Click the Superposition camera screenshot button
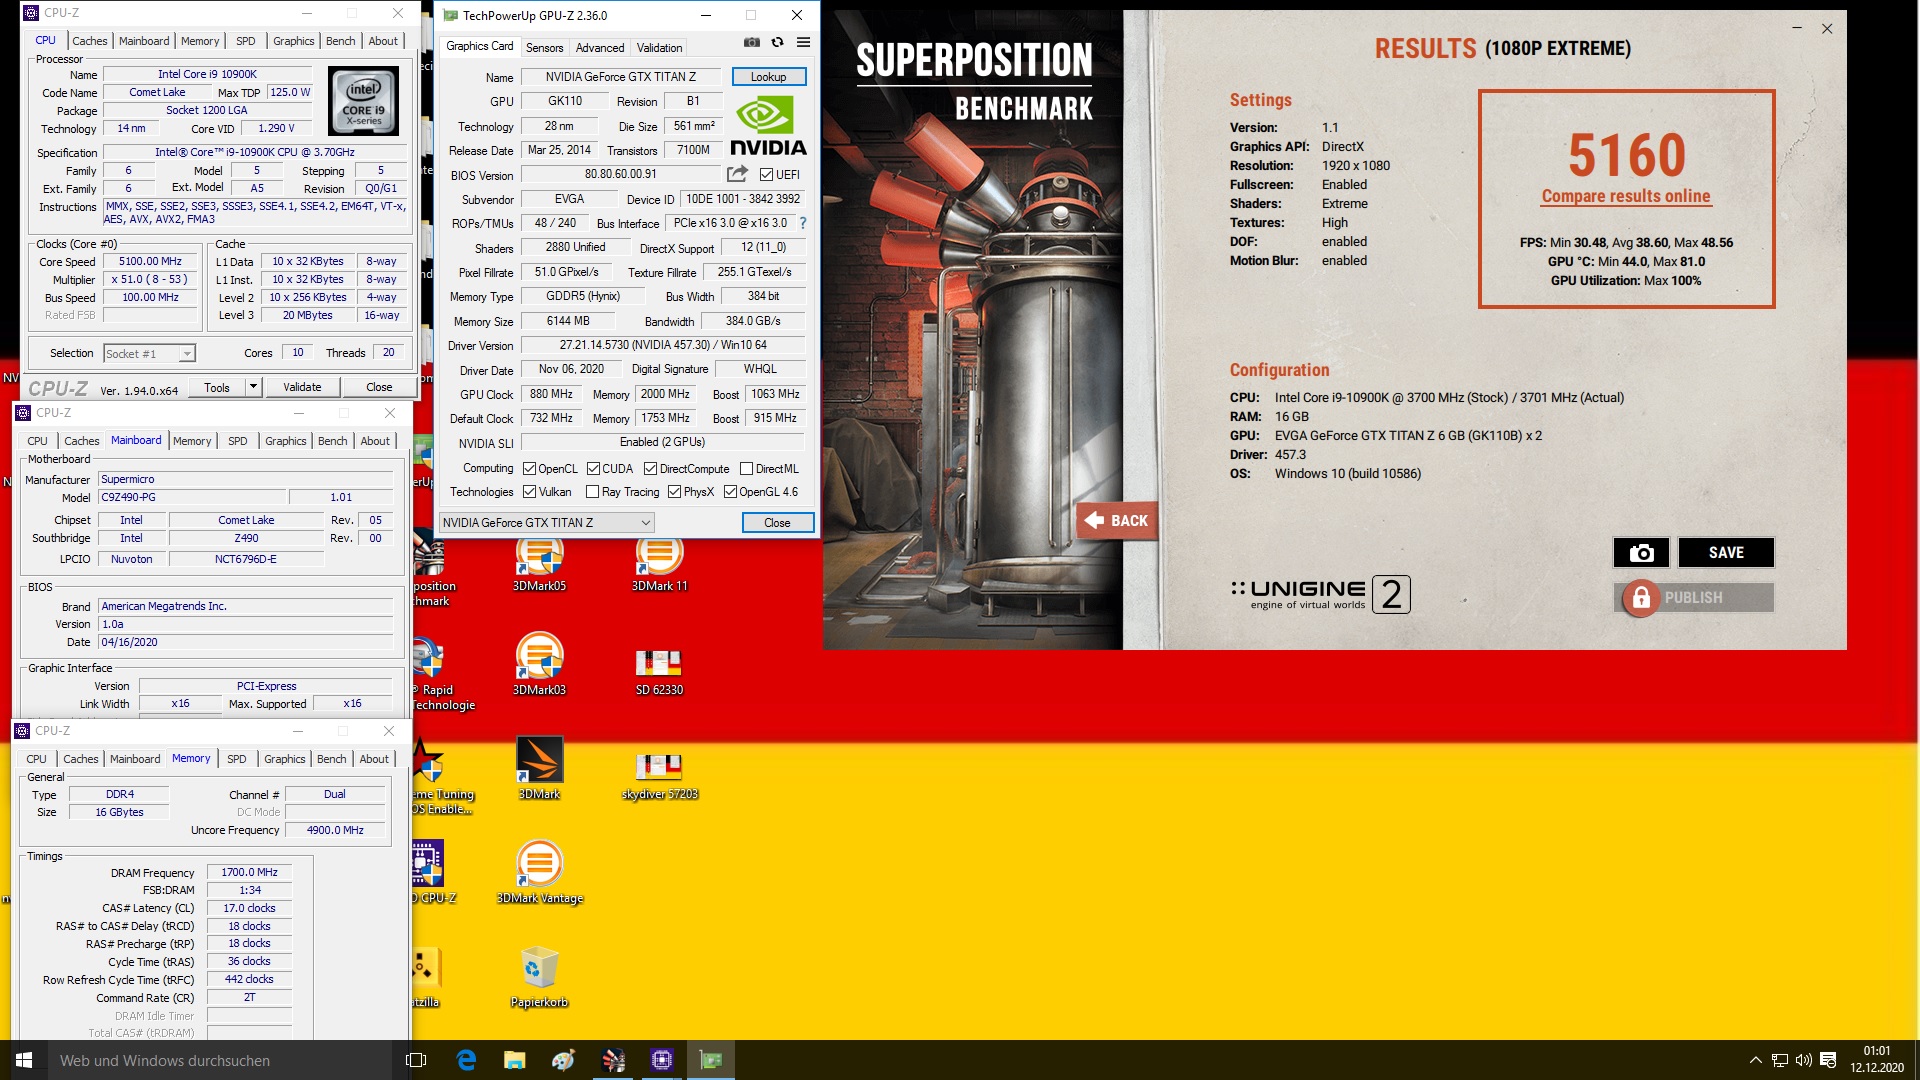 tap(1641, 553)
